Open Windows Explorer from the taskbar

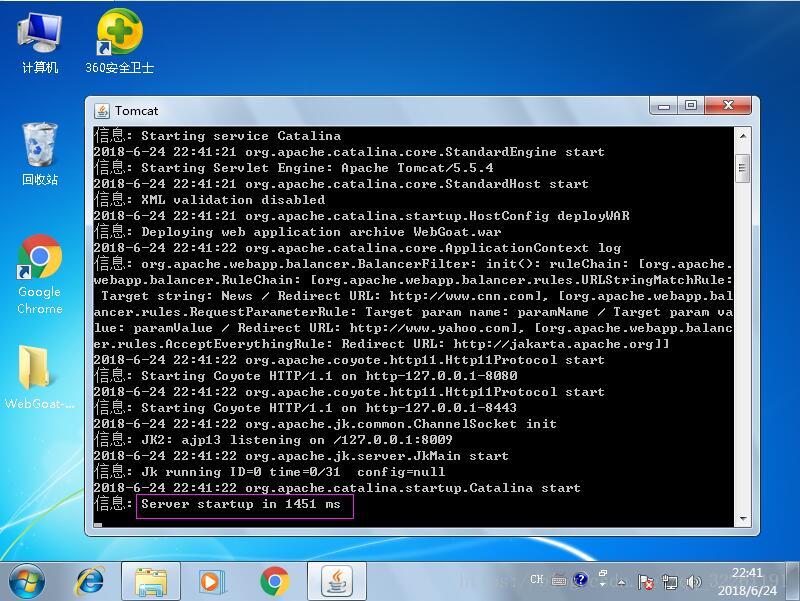pyautogui.click(x=151, y=582)
